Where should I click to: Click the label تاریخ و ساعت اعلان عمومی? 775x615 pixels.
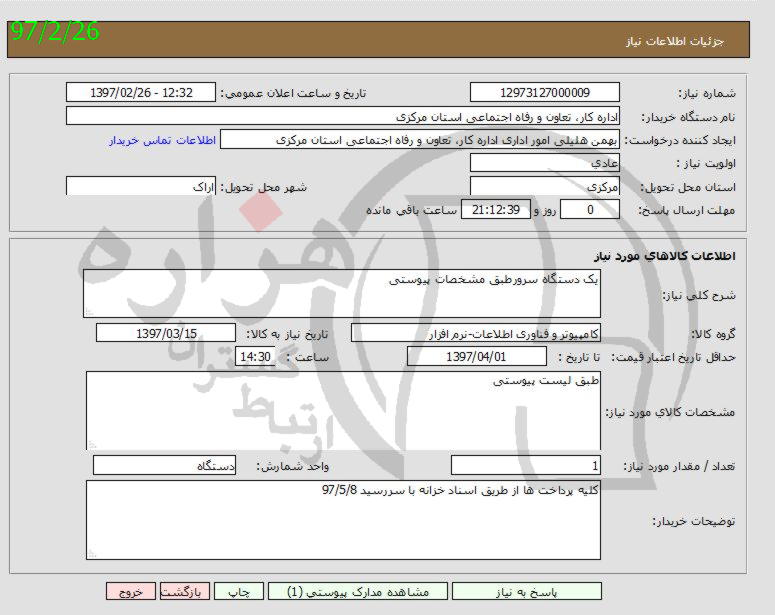[293, 93]
